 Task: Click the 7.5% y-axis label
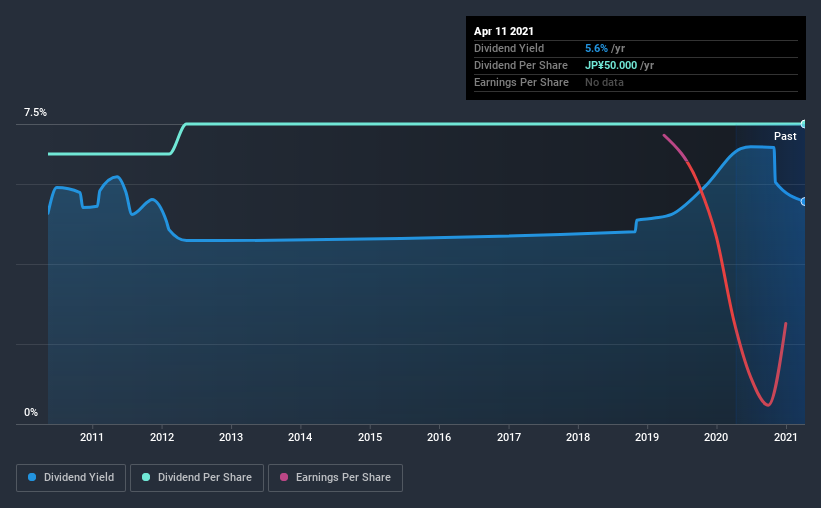point(35,113)
